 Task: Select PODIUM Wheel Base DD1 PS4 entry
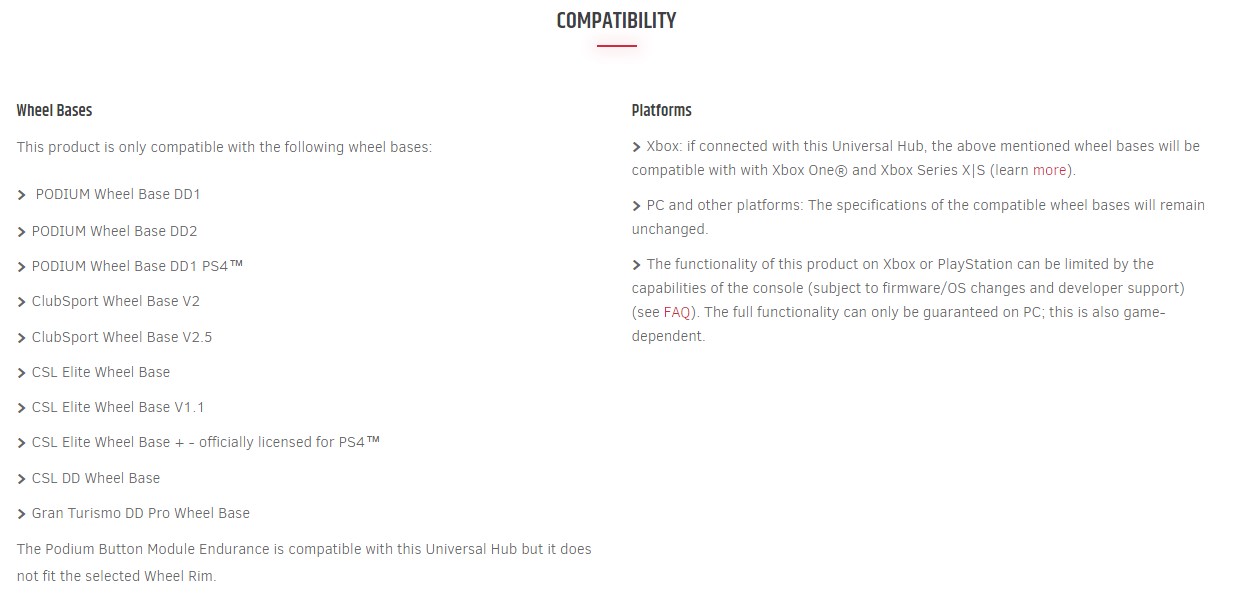(x=138, y=266)
